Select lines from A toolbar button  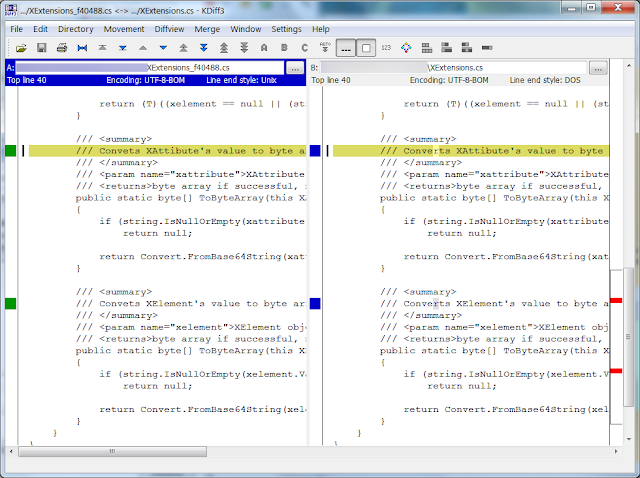tap(264, 48)
